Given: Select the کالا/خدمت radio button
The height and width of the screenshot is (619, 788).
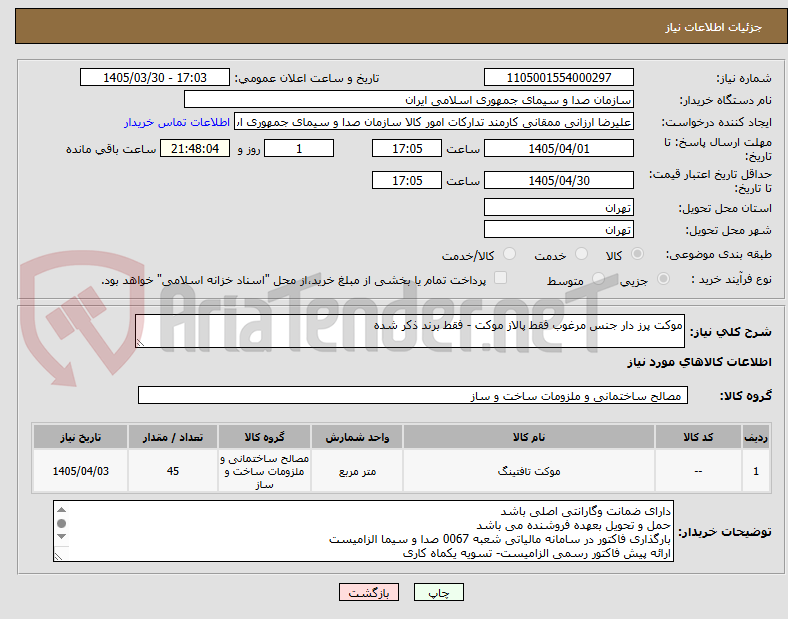Looking at the screenshot, I should [x=509, y=254].
